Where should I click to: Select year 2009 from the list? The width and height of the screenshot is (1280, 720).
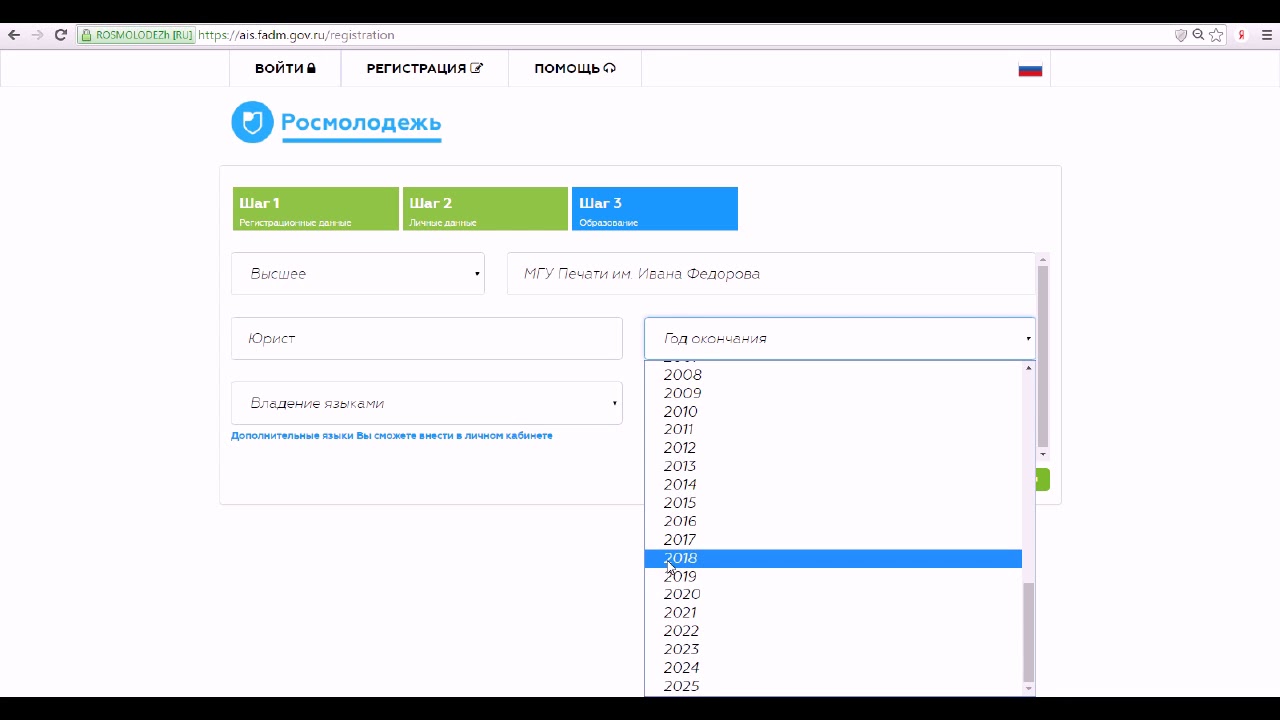[833, 393]
